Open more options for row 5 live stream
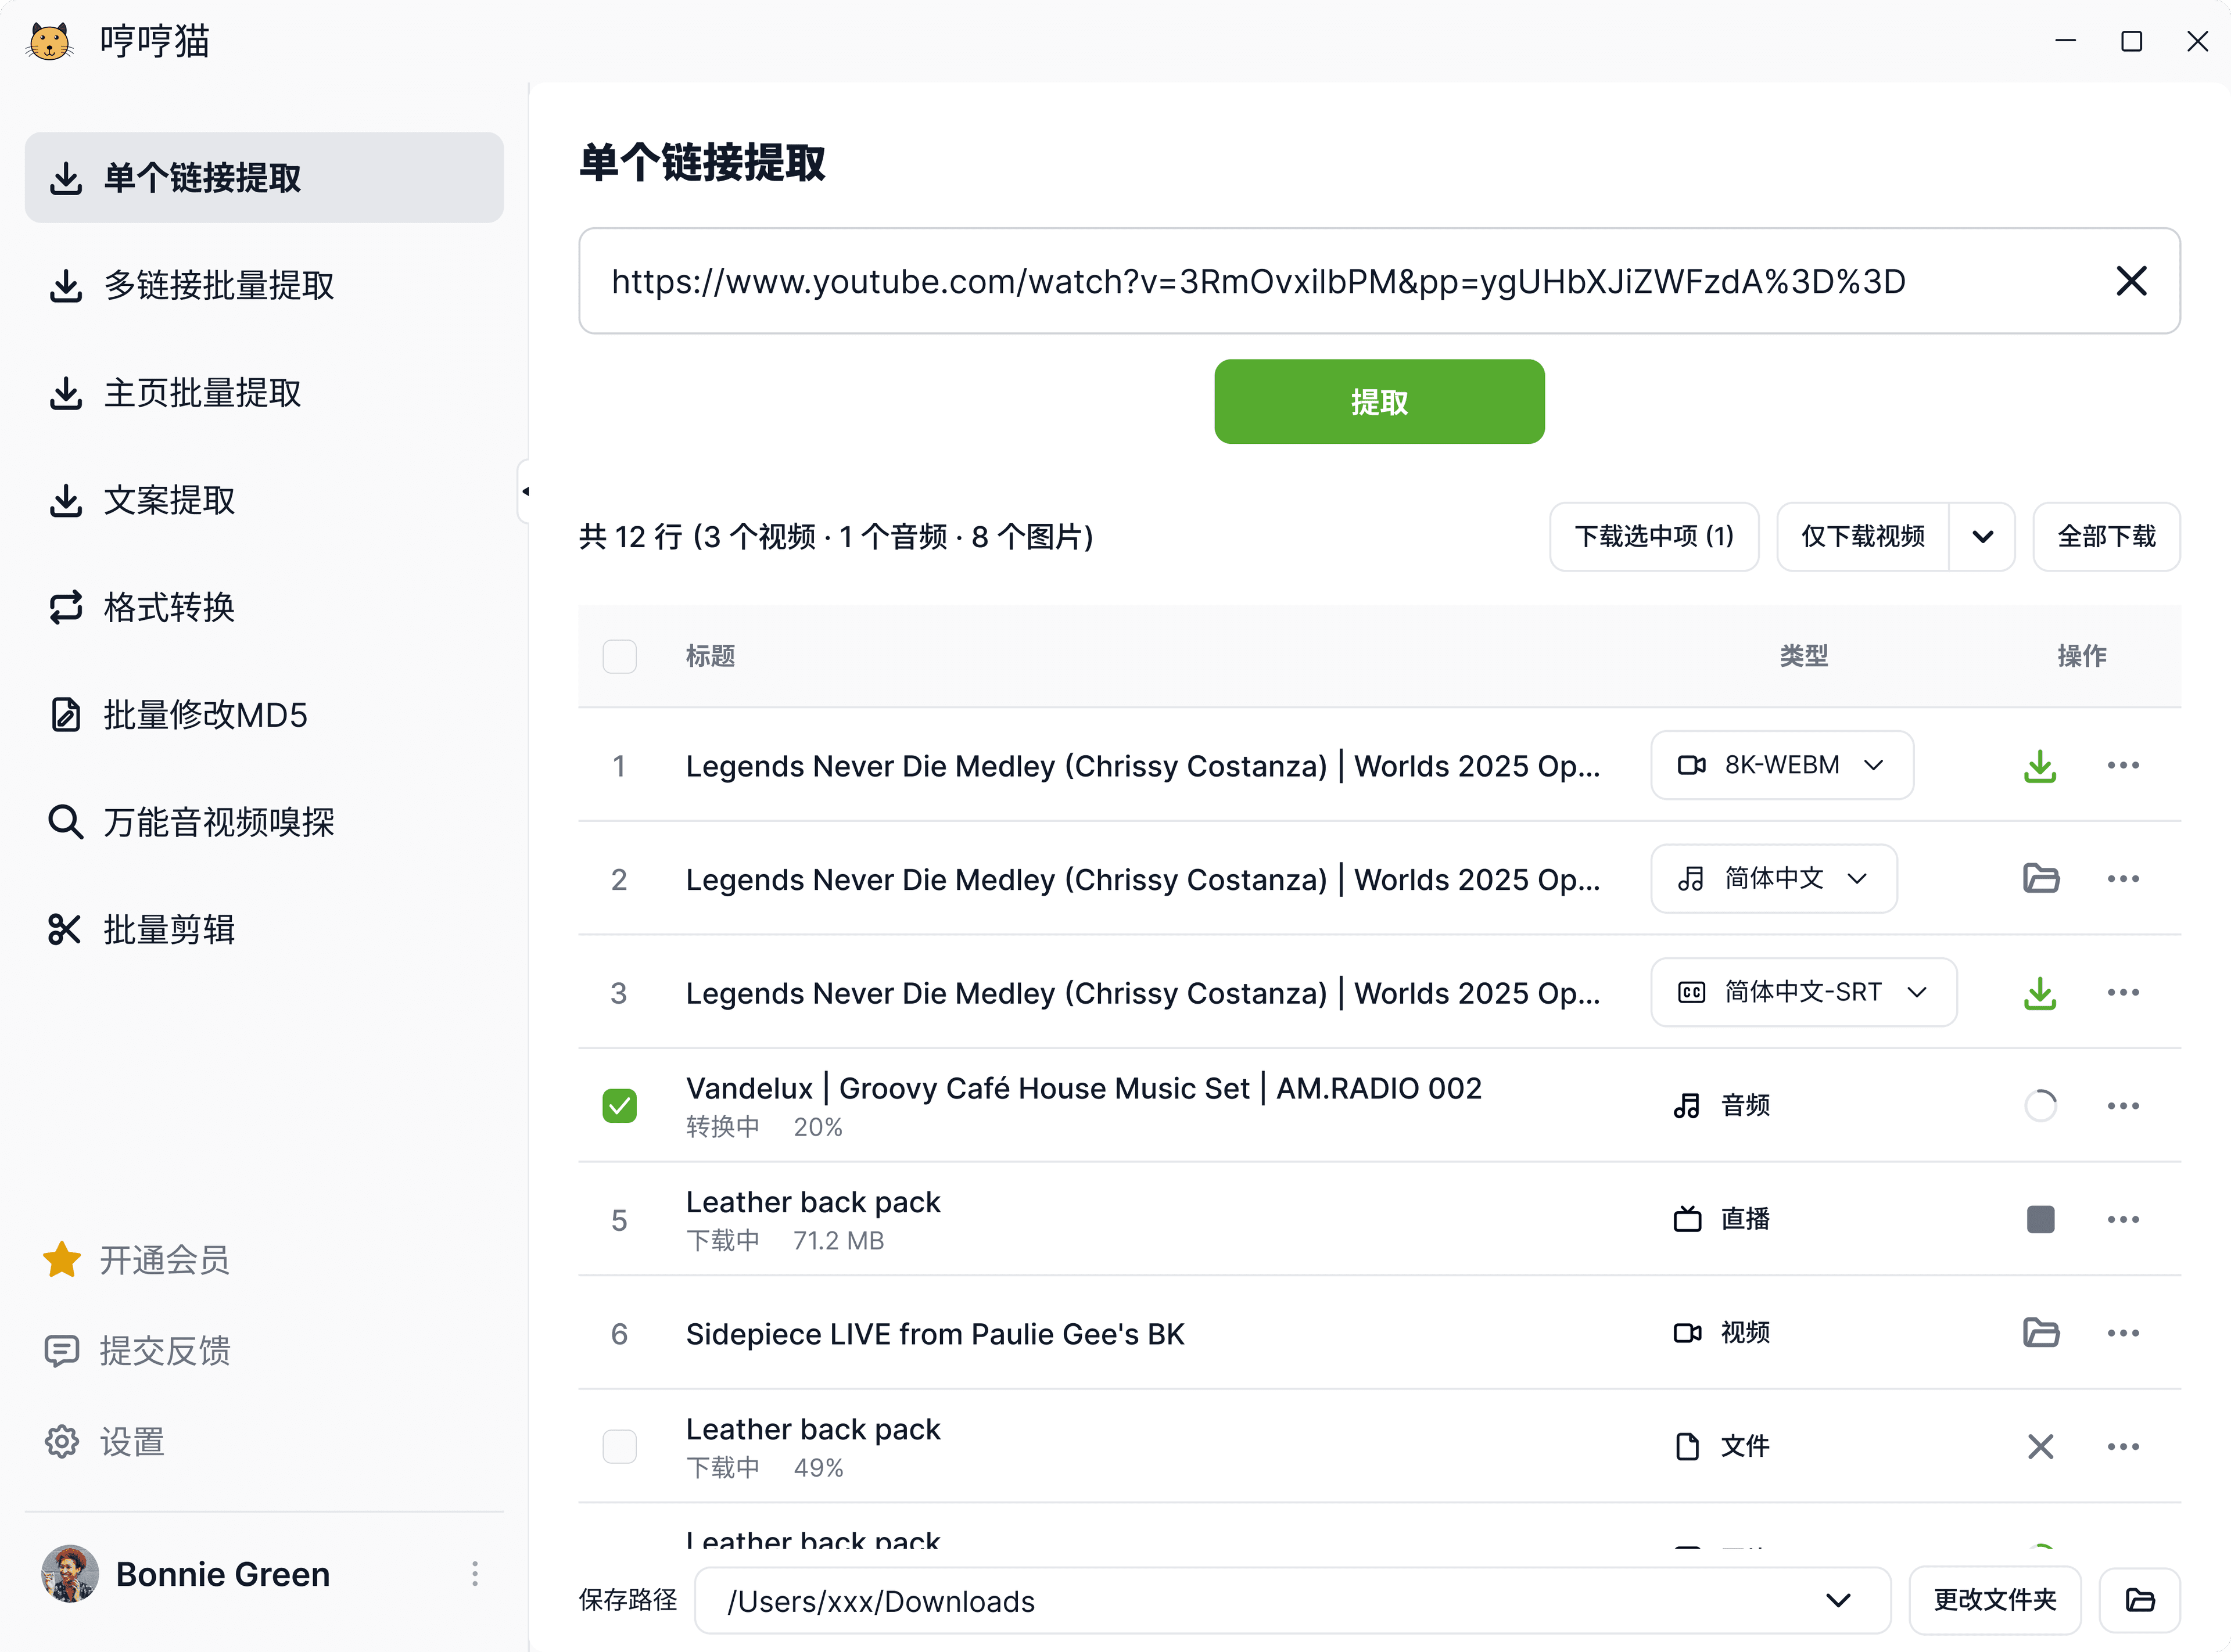The height and width of the screenshot is (1652, 2231). (2123, 1220)
